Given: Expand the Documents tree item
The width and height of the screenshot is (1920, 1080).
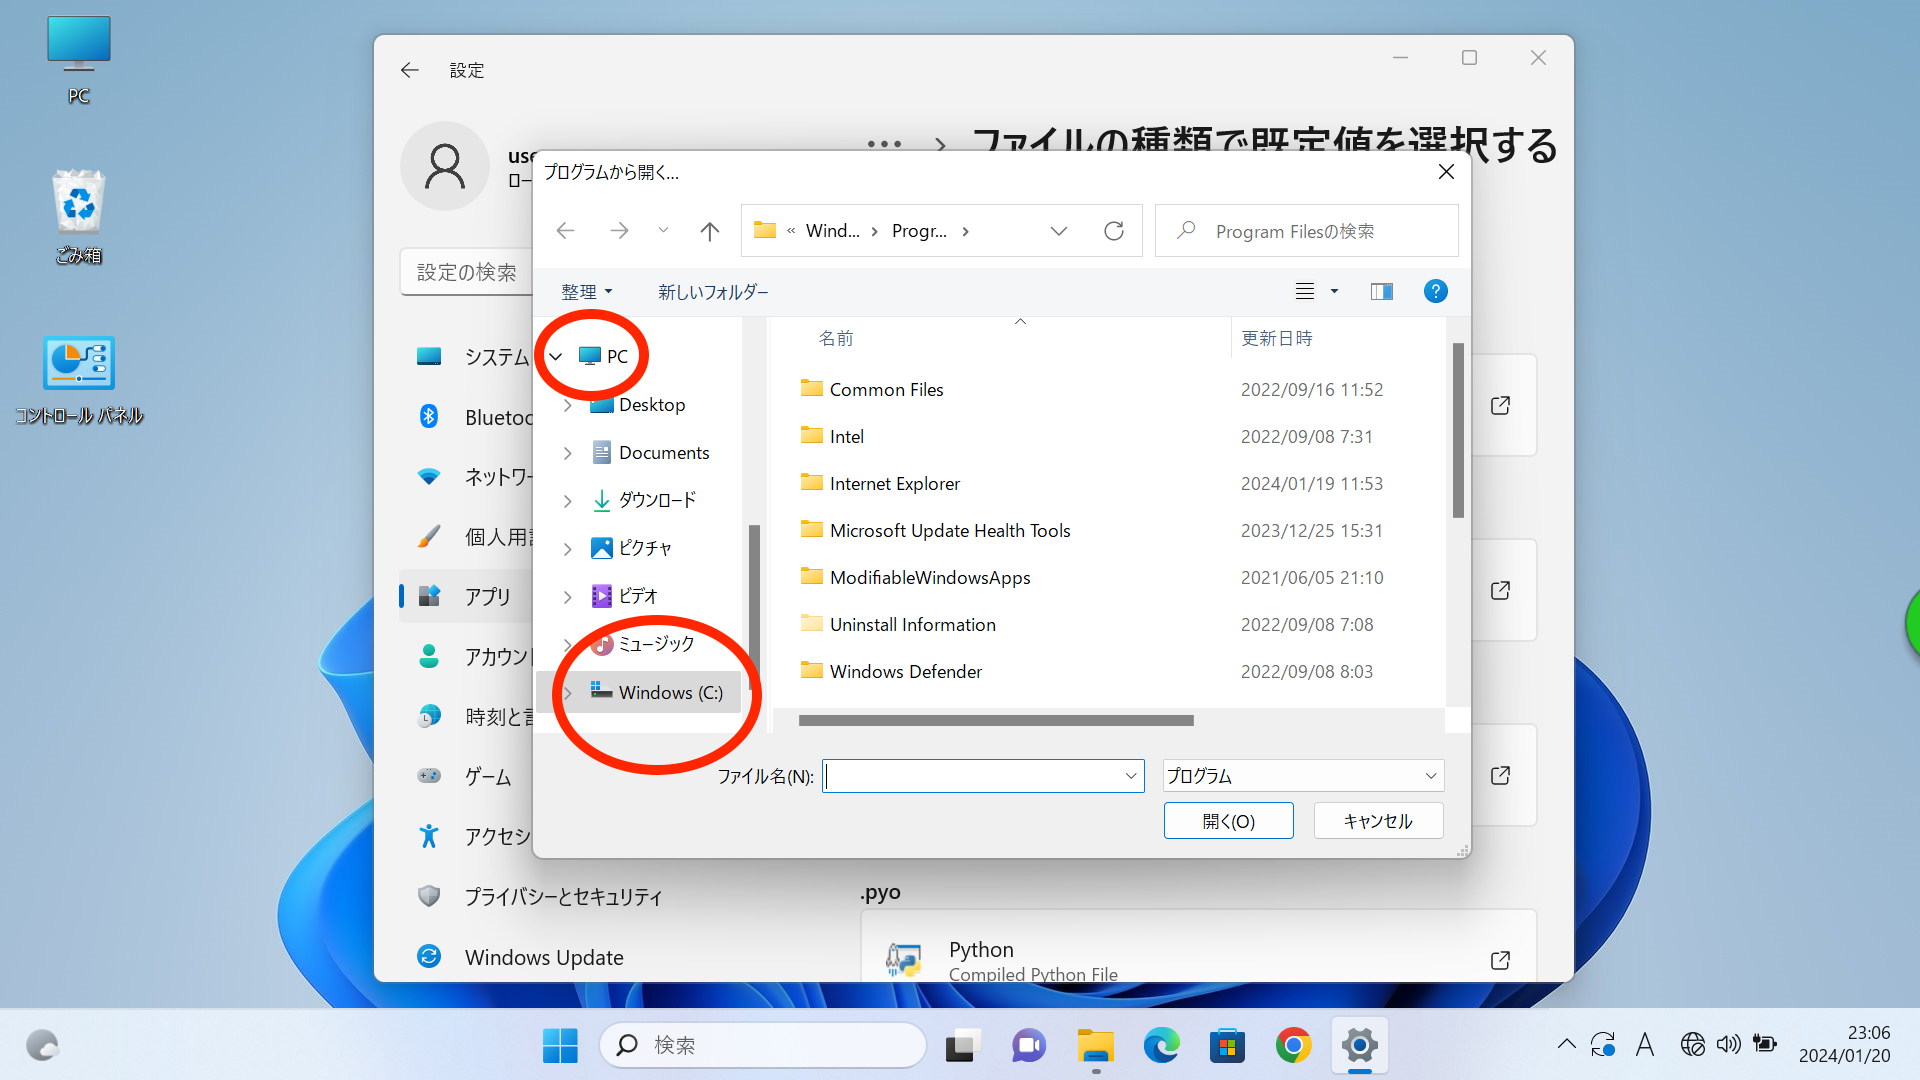Looking at the screenshot, I should click(568, 452).
